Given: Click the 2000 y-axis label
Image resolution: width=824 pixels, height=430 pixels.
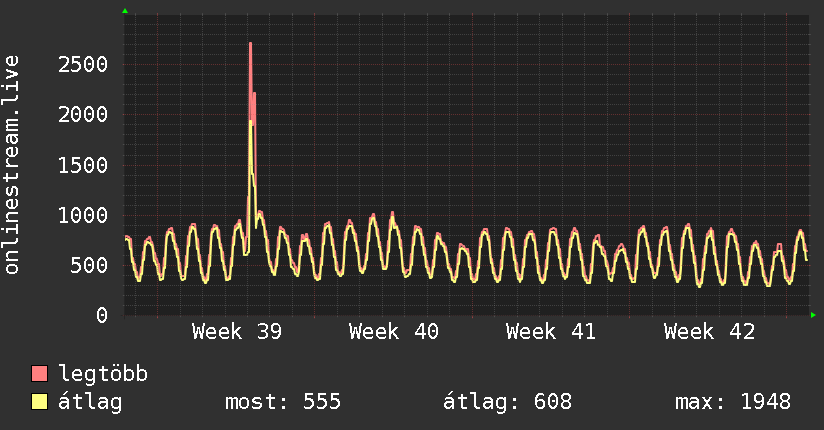Looking at the screenshot, I should (83, 115).
